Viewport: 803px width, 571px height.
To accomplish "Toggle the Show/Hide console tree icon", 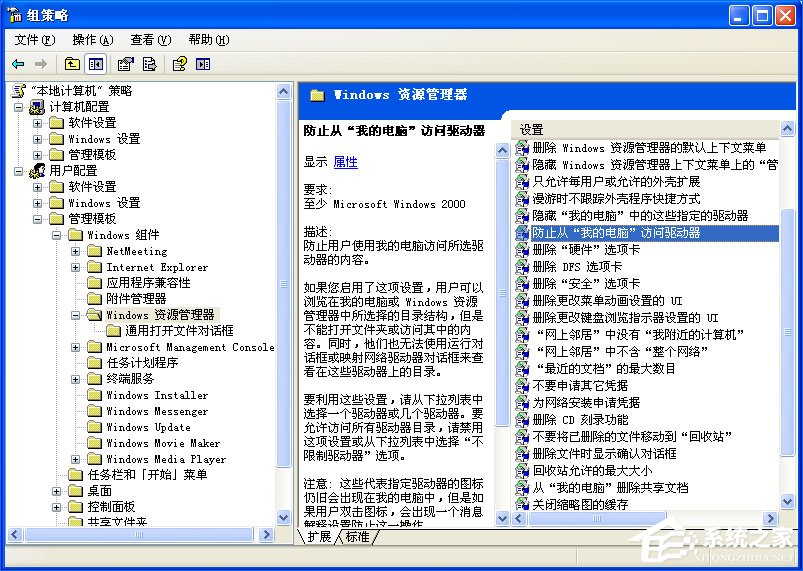I will pos(96,64).
